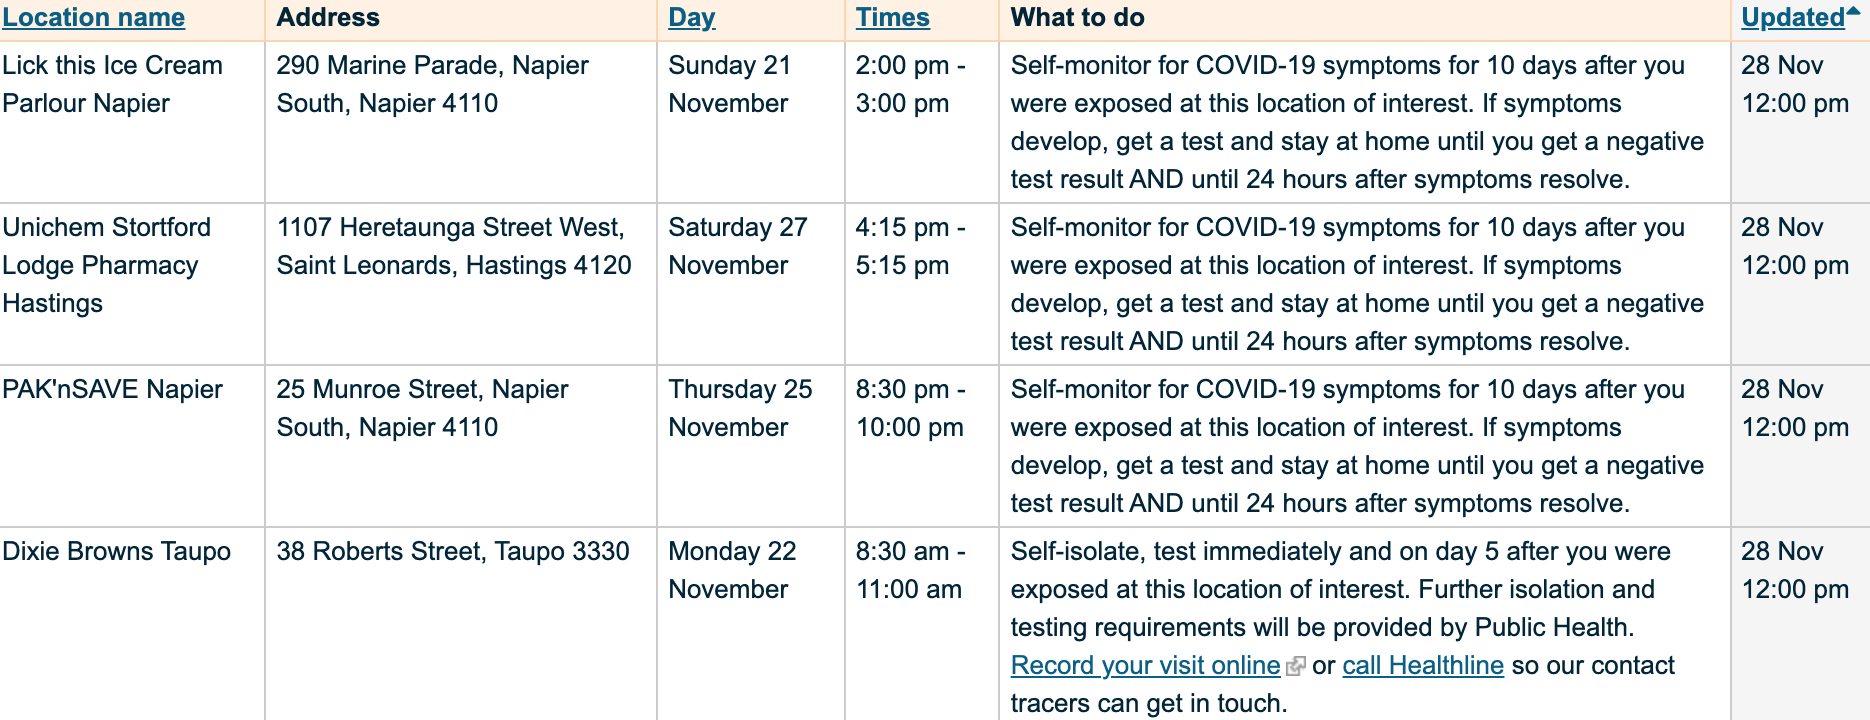Select Unichem Stortford Lodge Pharmacy Hastings cell
The height and width of the screenshot is (720, 1870).
pyautogui.click(x=132, y=284)
